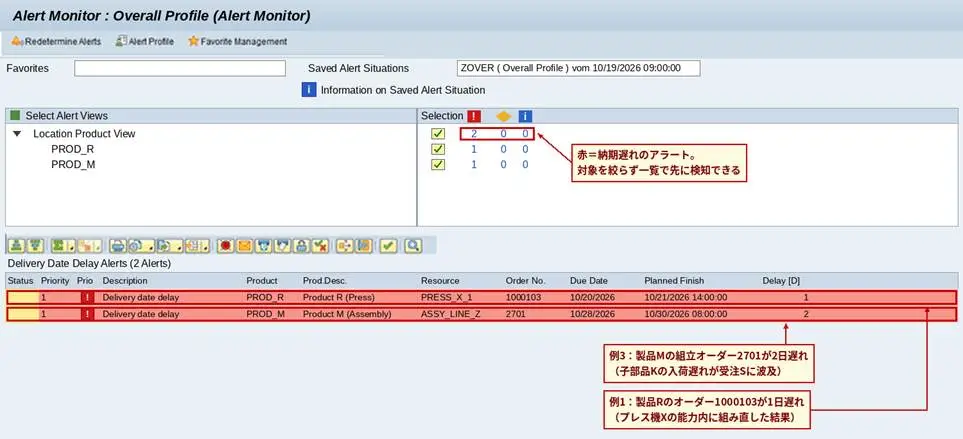Click the printer icon in the alert toolbar

(x=117, y=246)
